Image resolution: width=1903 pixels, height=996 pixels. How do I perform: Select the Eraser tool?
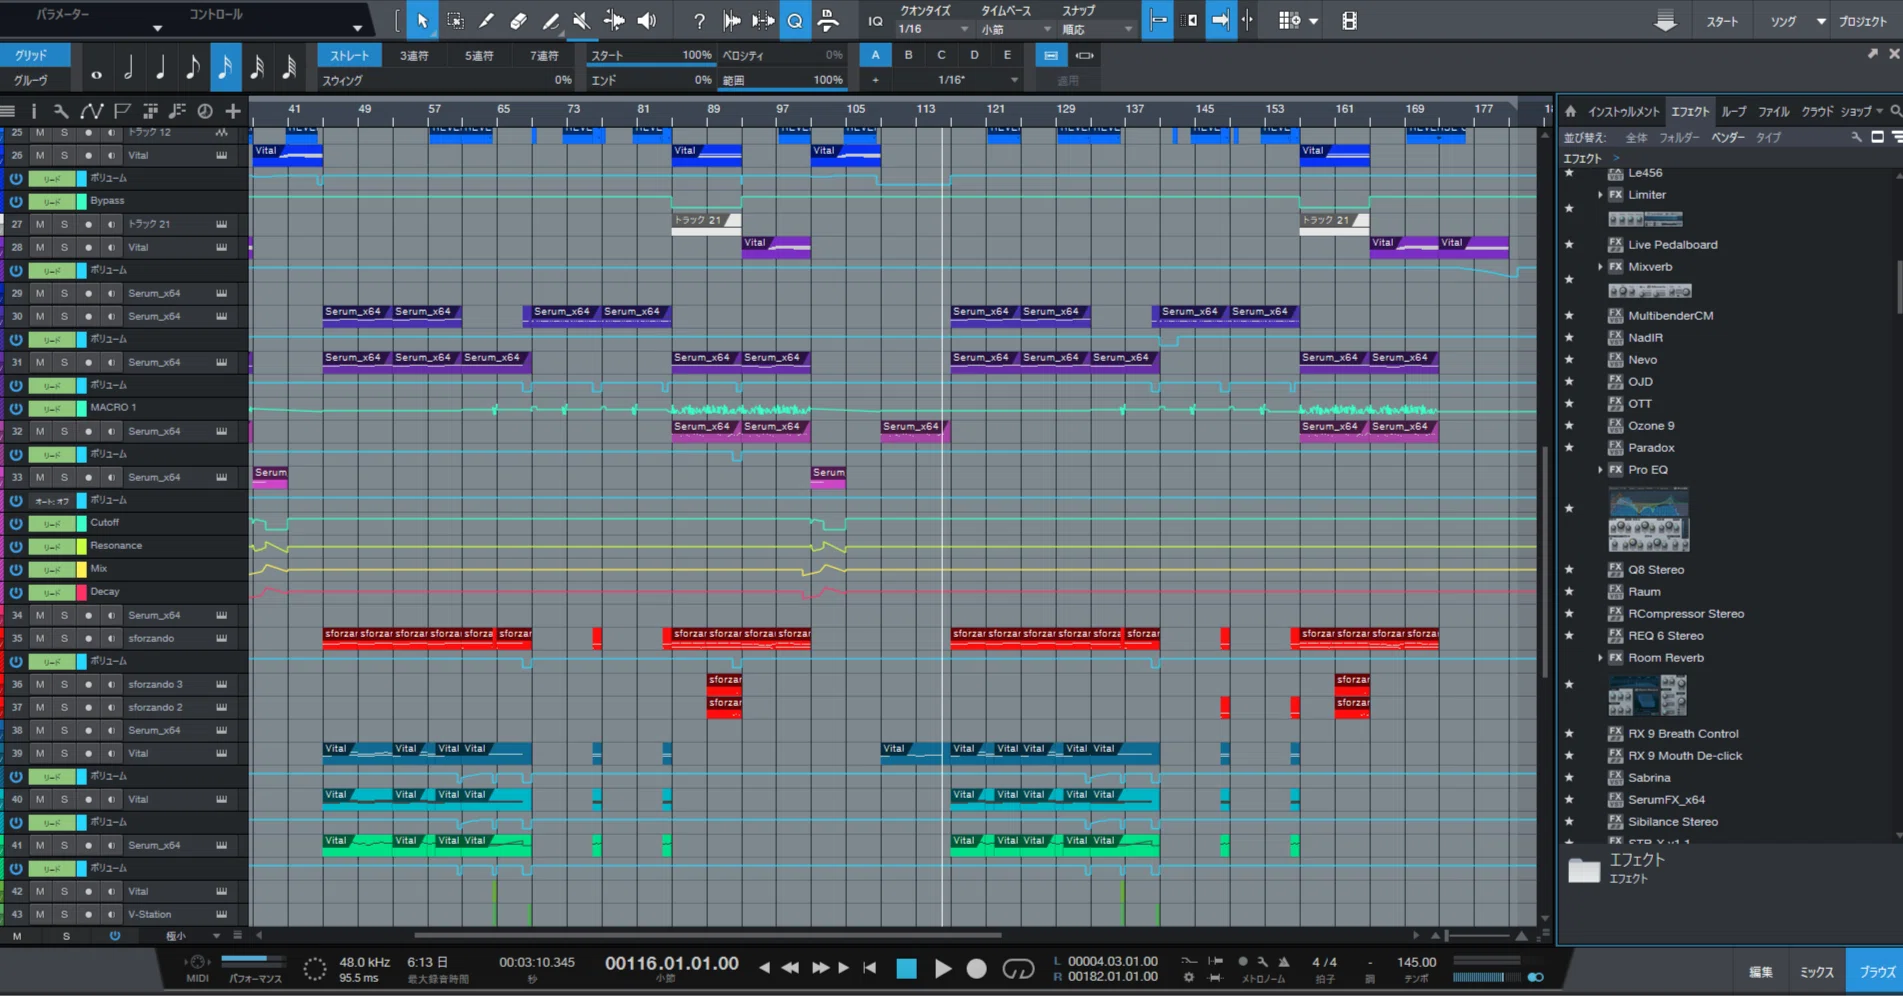click(518, 21)
